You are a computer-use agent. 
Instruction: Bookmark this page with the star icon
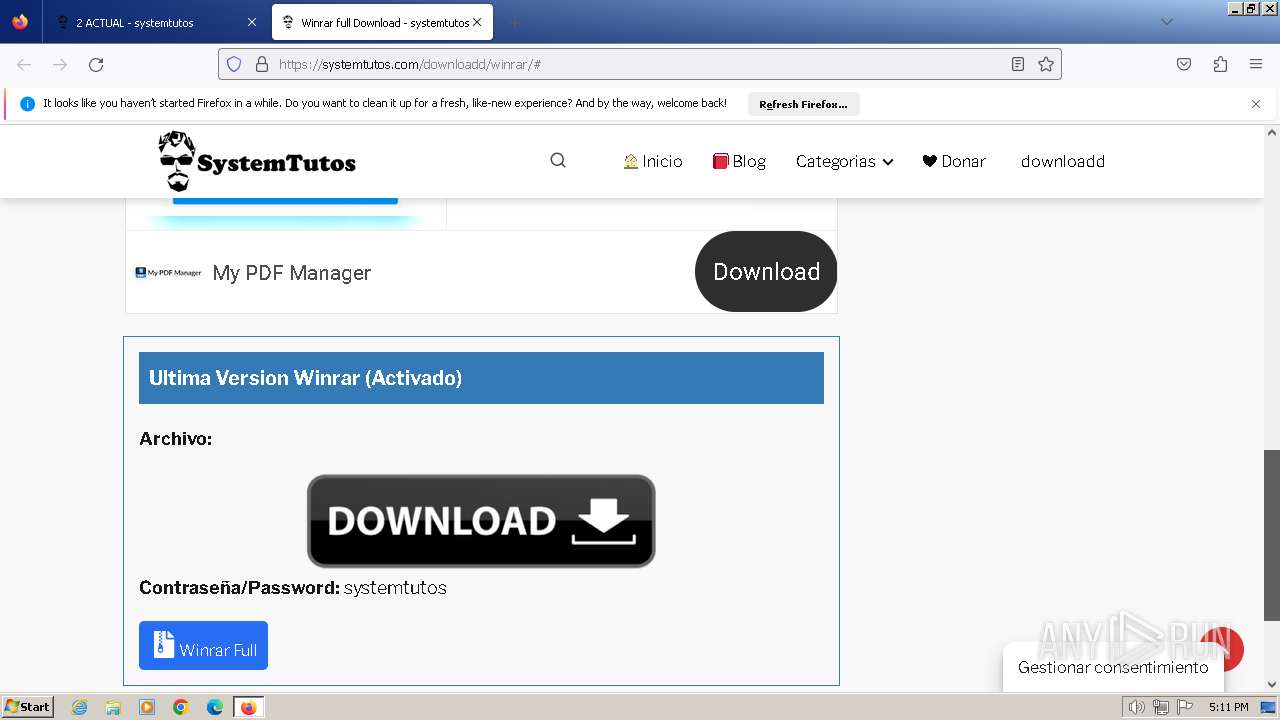pyautogui.click(x=1046, y=64)
